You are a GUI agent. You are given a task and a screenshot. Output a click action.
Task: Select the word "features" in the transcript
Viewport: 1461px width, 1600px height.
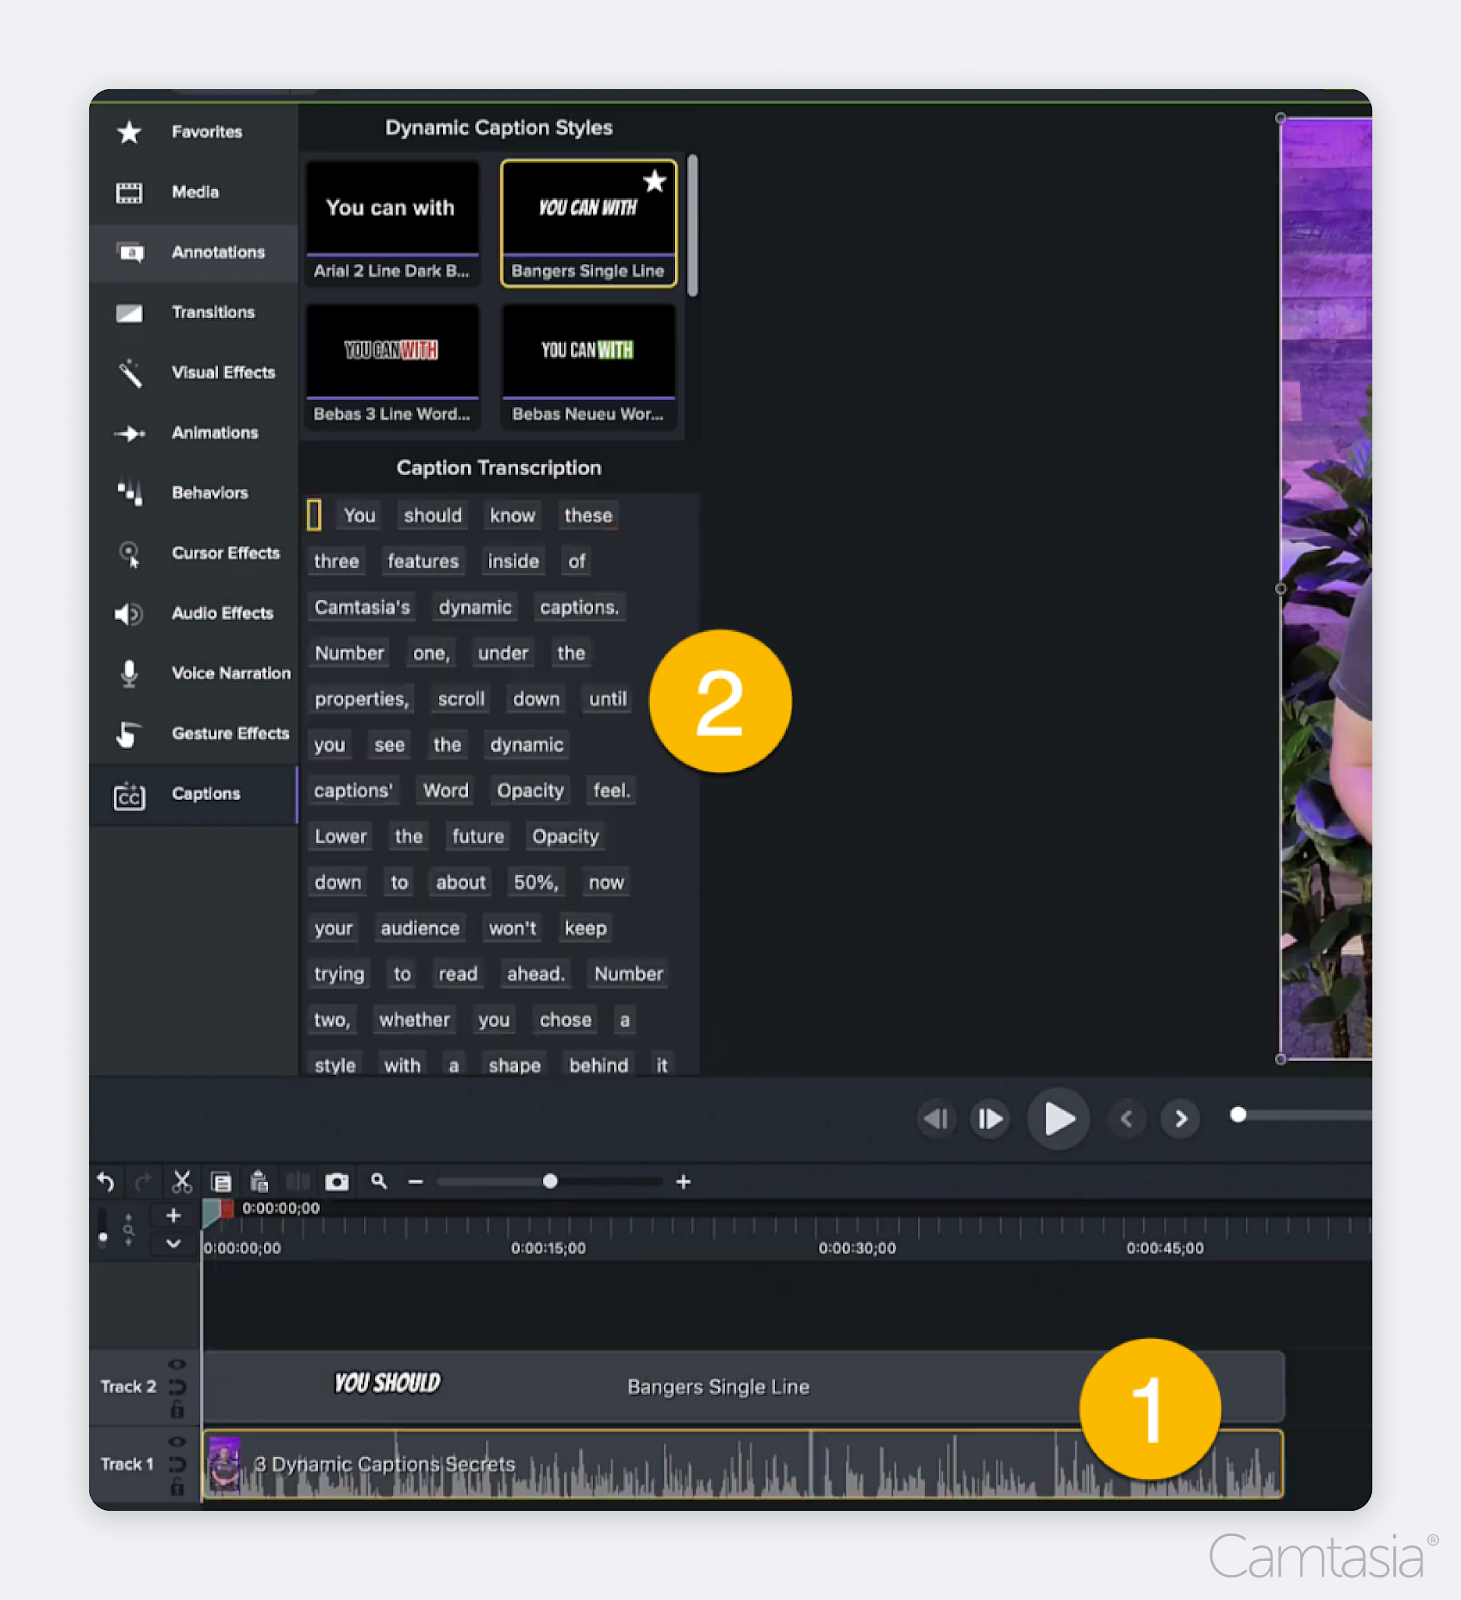(x=423, y=561)
